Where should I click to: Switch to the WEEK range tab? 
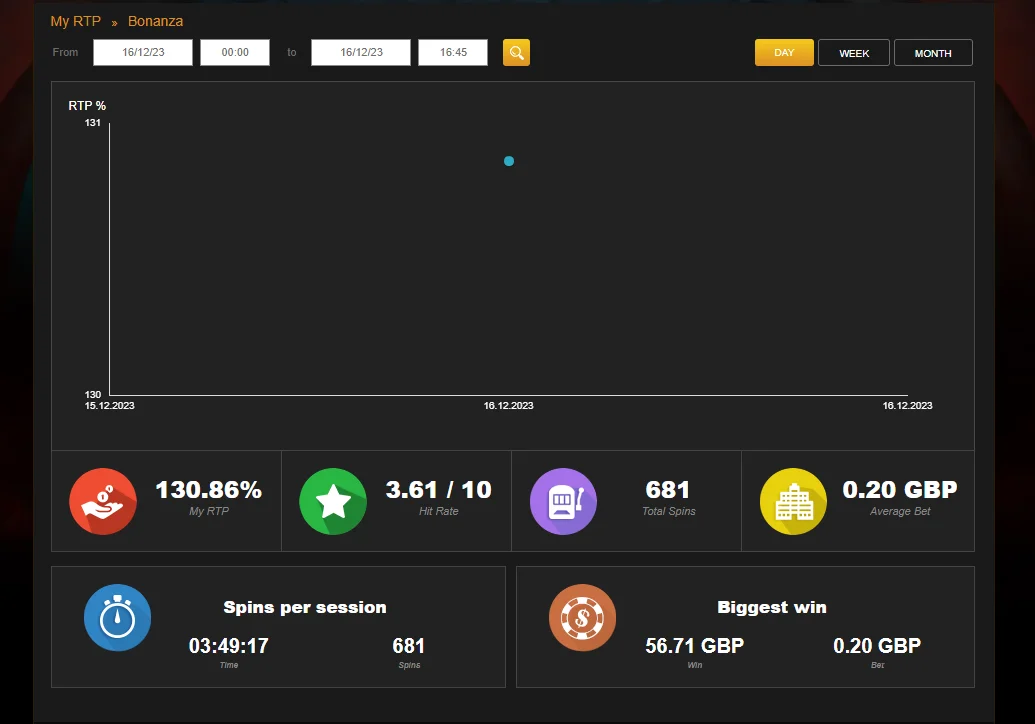click(x=854, y=53)
